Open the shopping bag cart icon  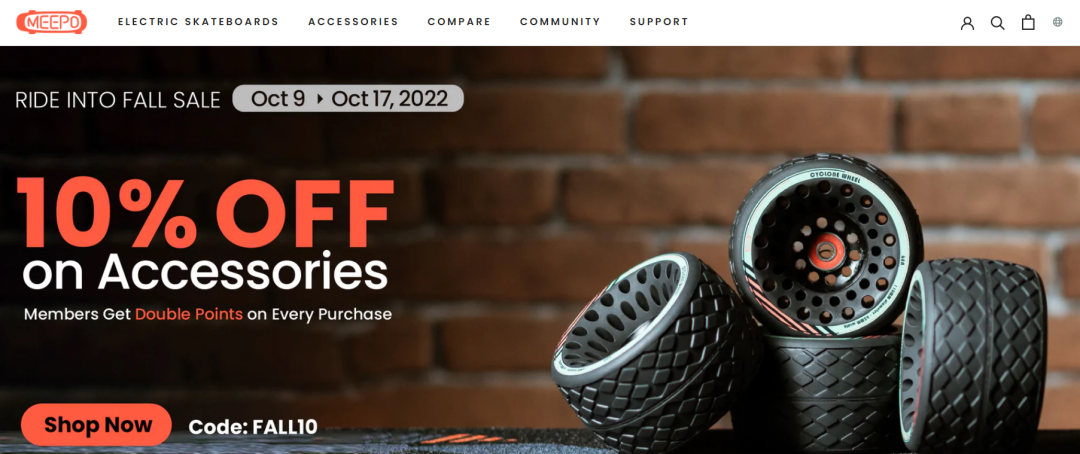pos(1028,22)
